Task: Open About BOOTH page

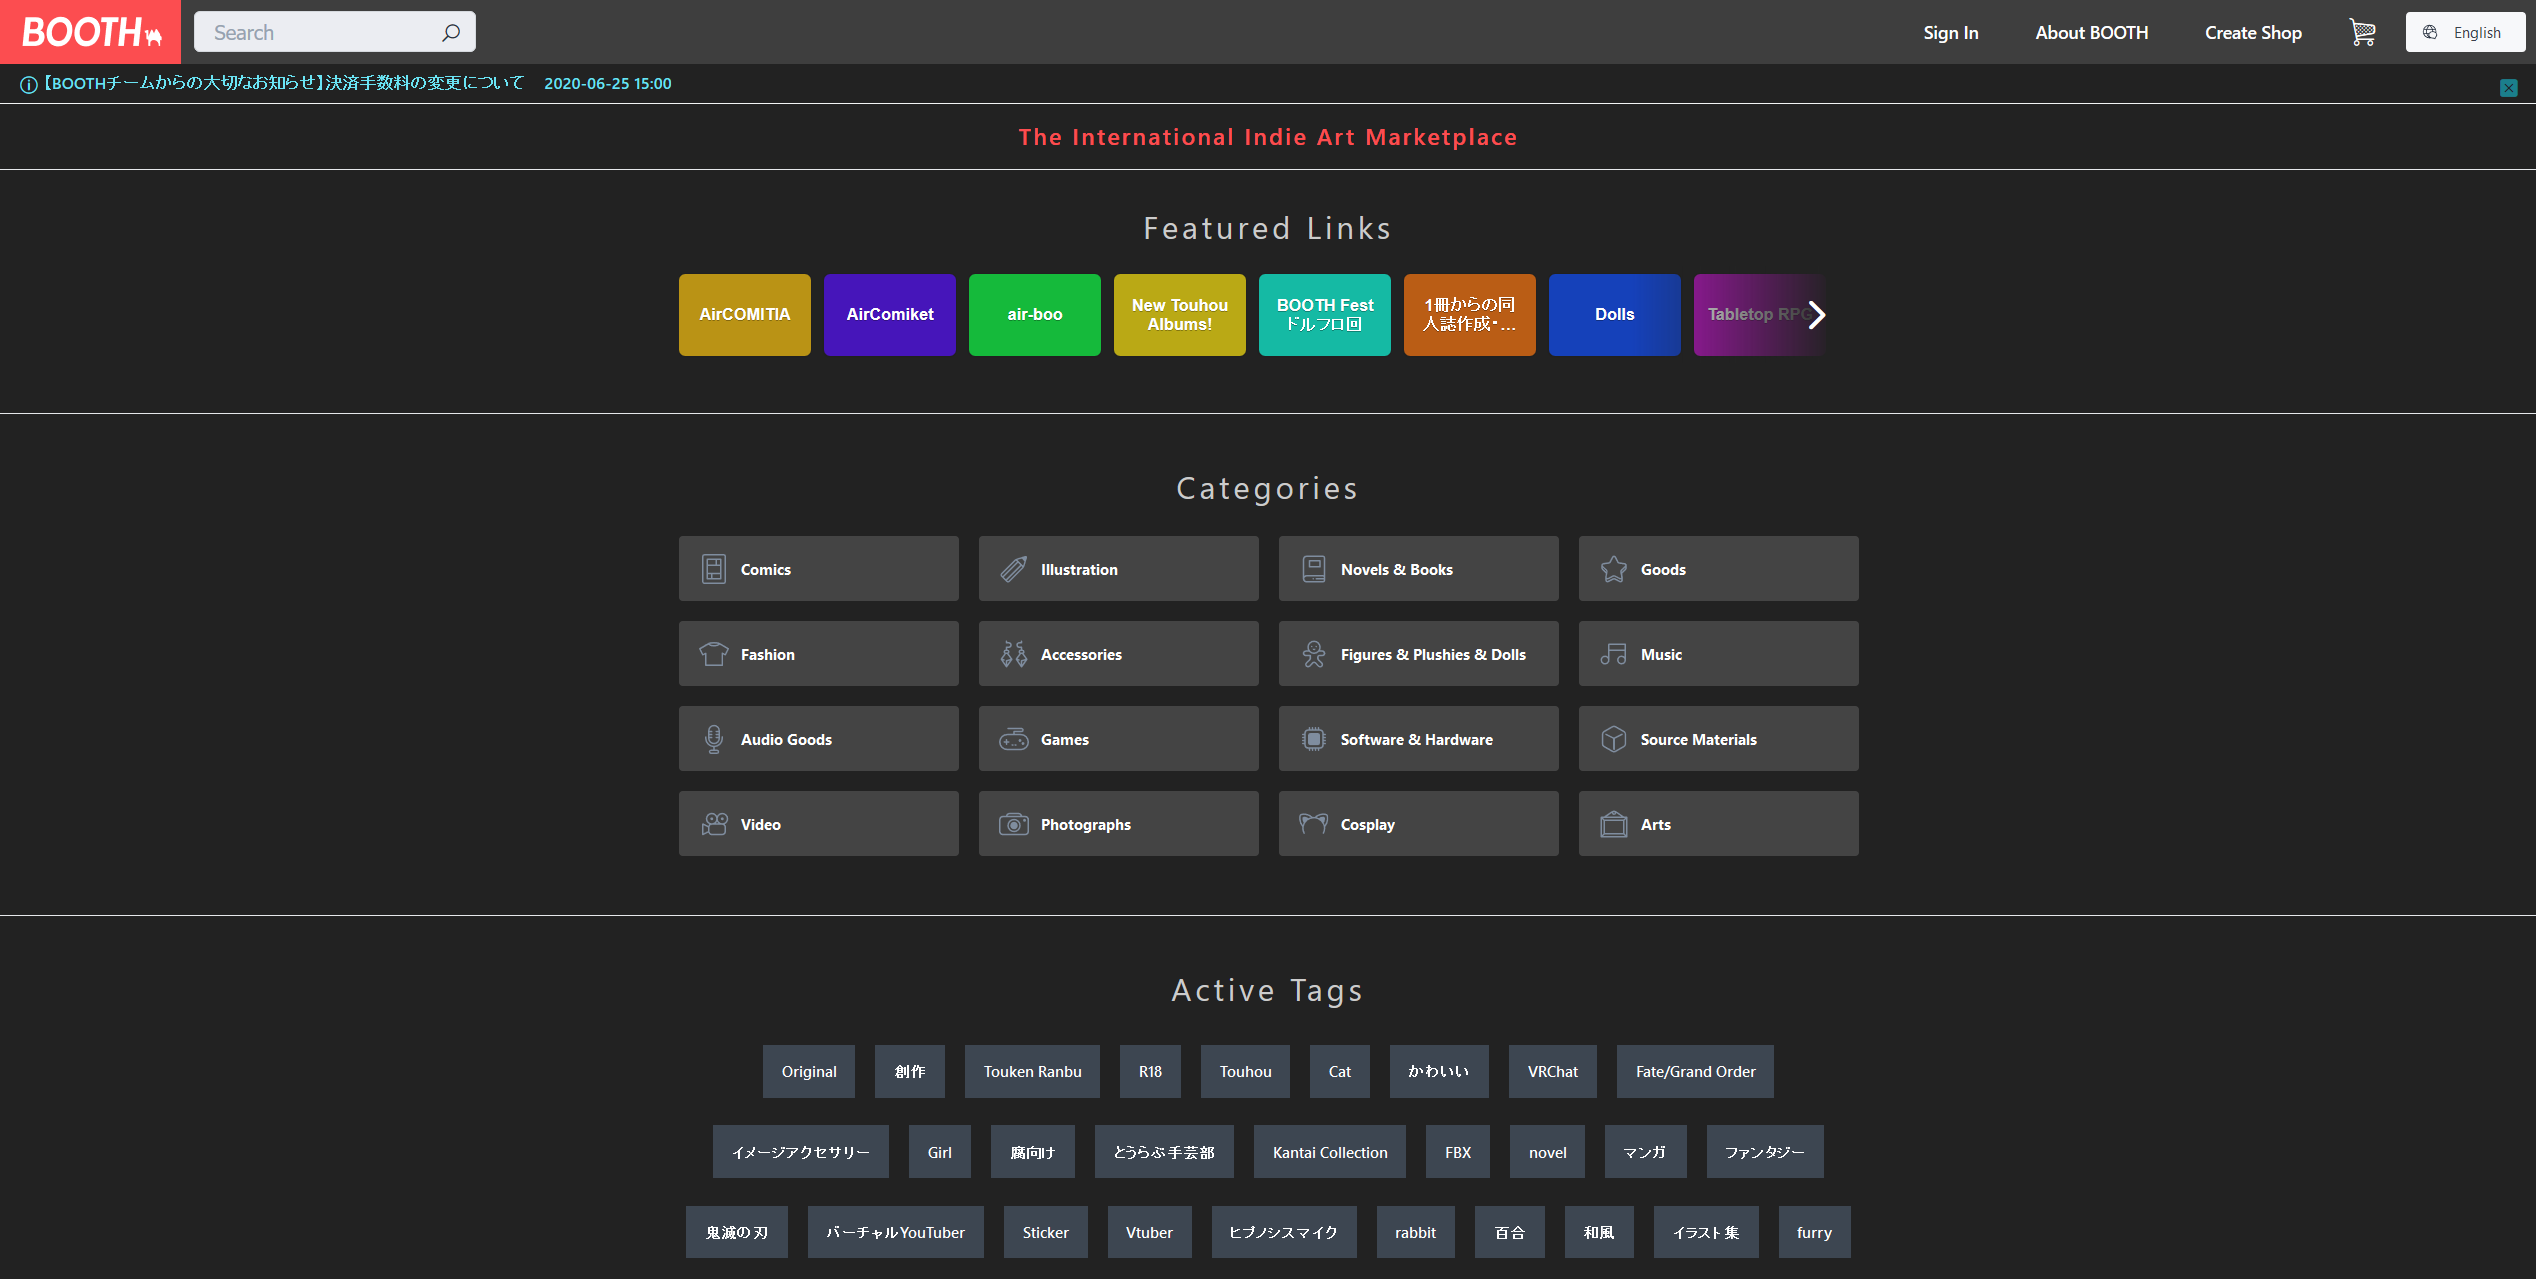Action: pos(2091,32)
